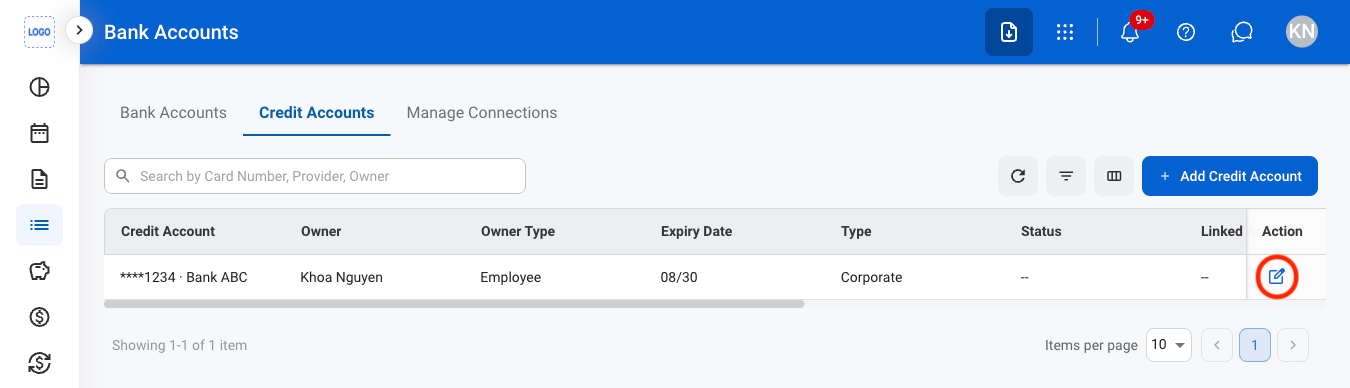Open the notifications bell

(x=1130, y=32)
